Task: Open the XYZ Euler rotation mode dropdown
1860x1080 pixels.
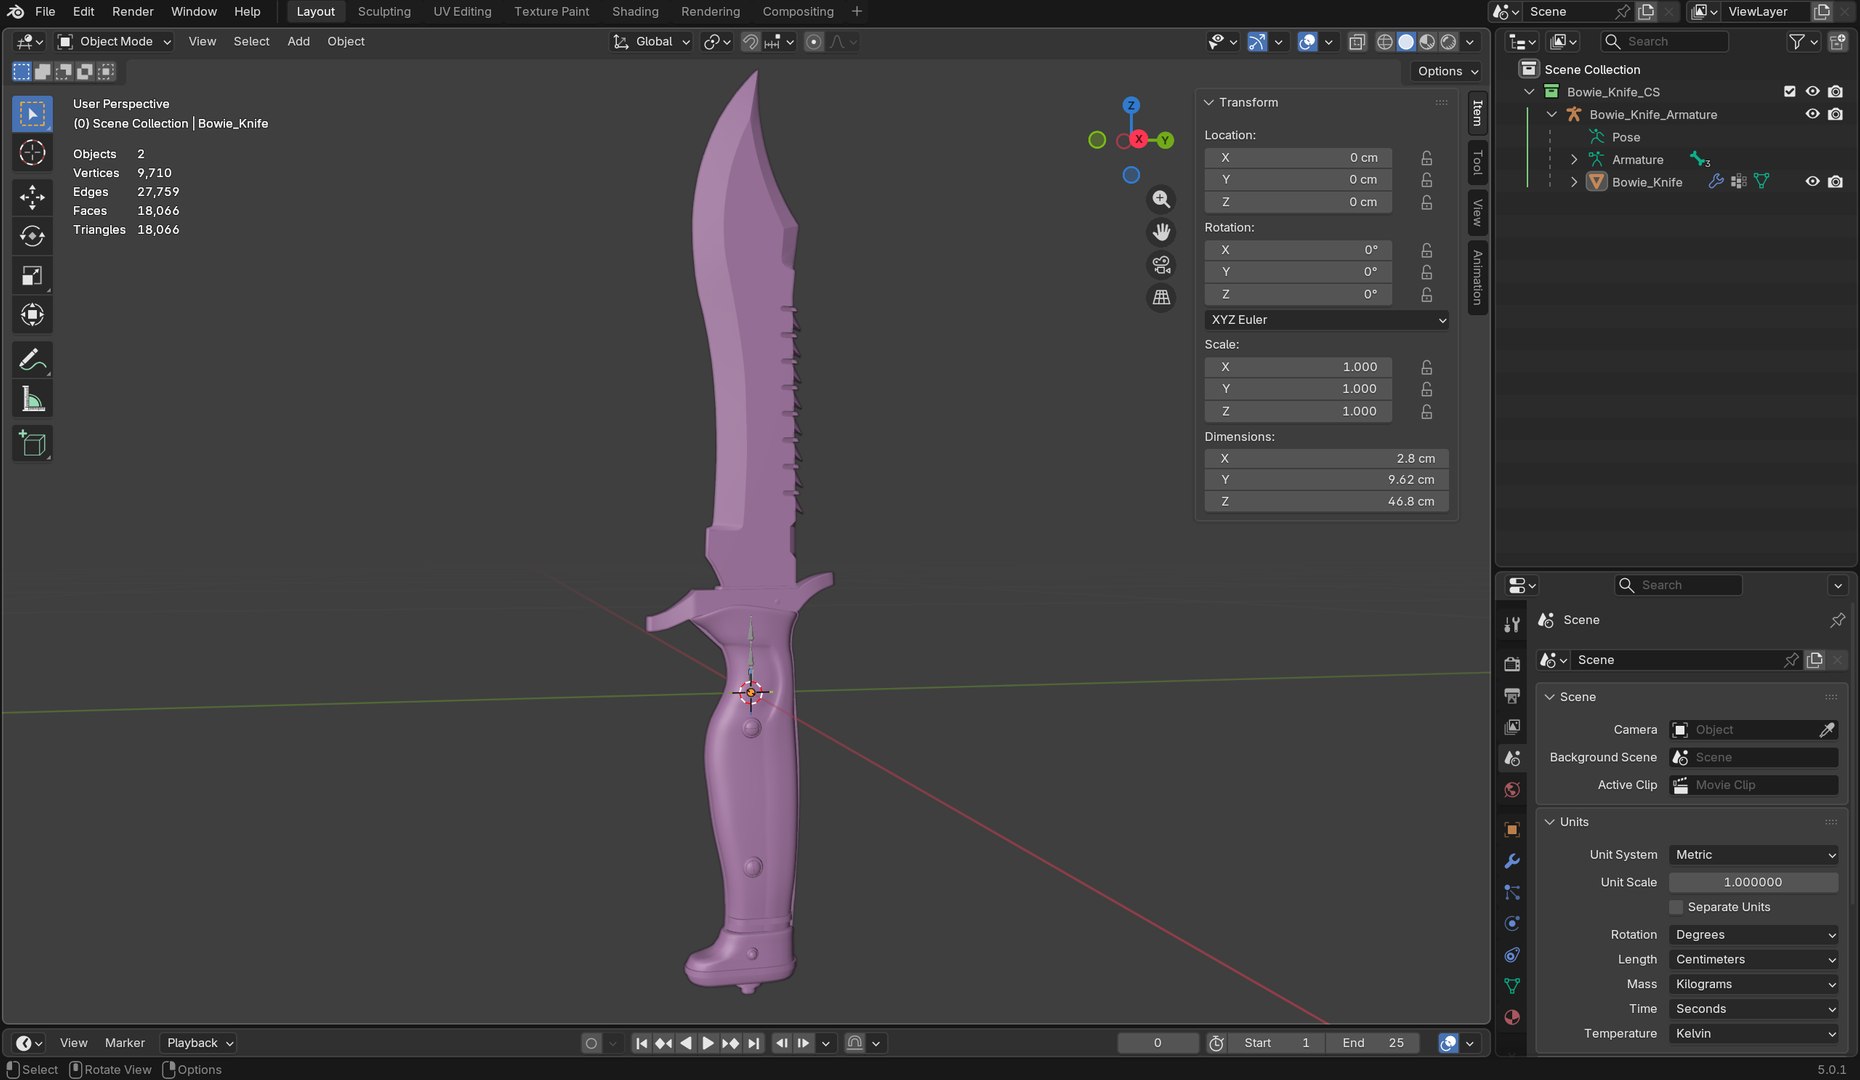Action: (x=1327, y=320)
